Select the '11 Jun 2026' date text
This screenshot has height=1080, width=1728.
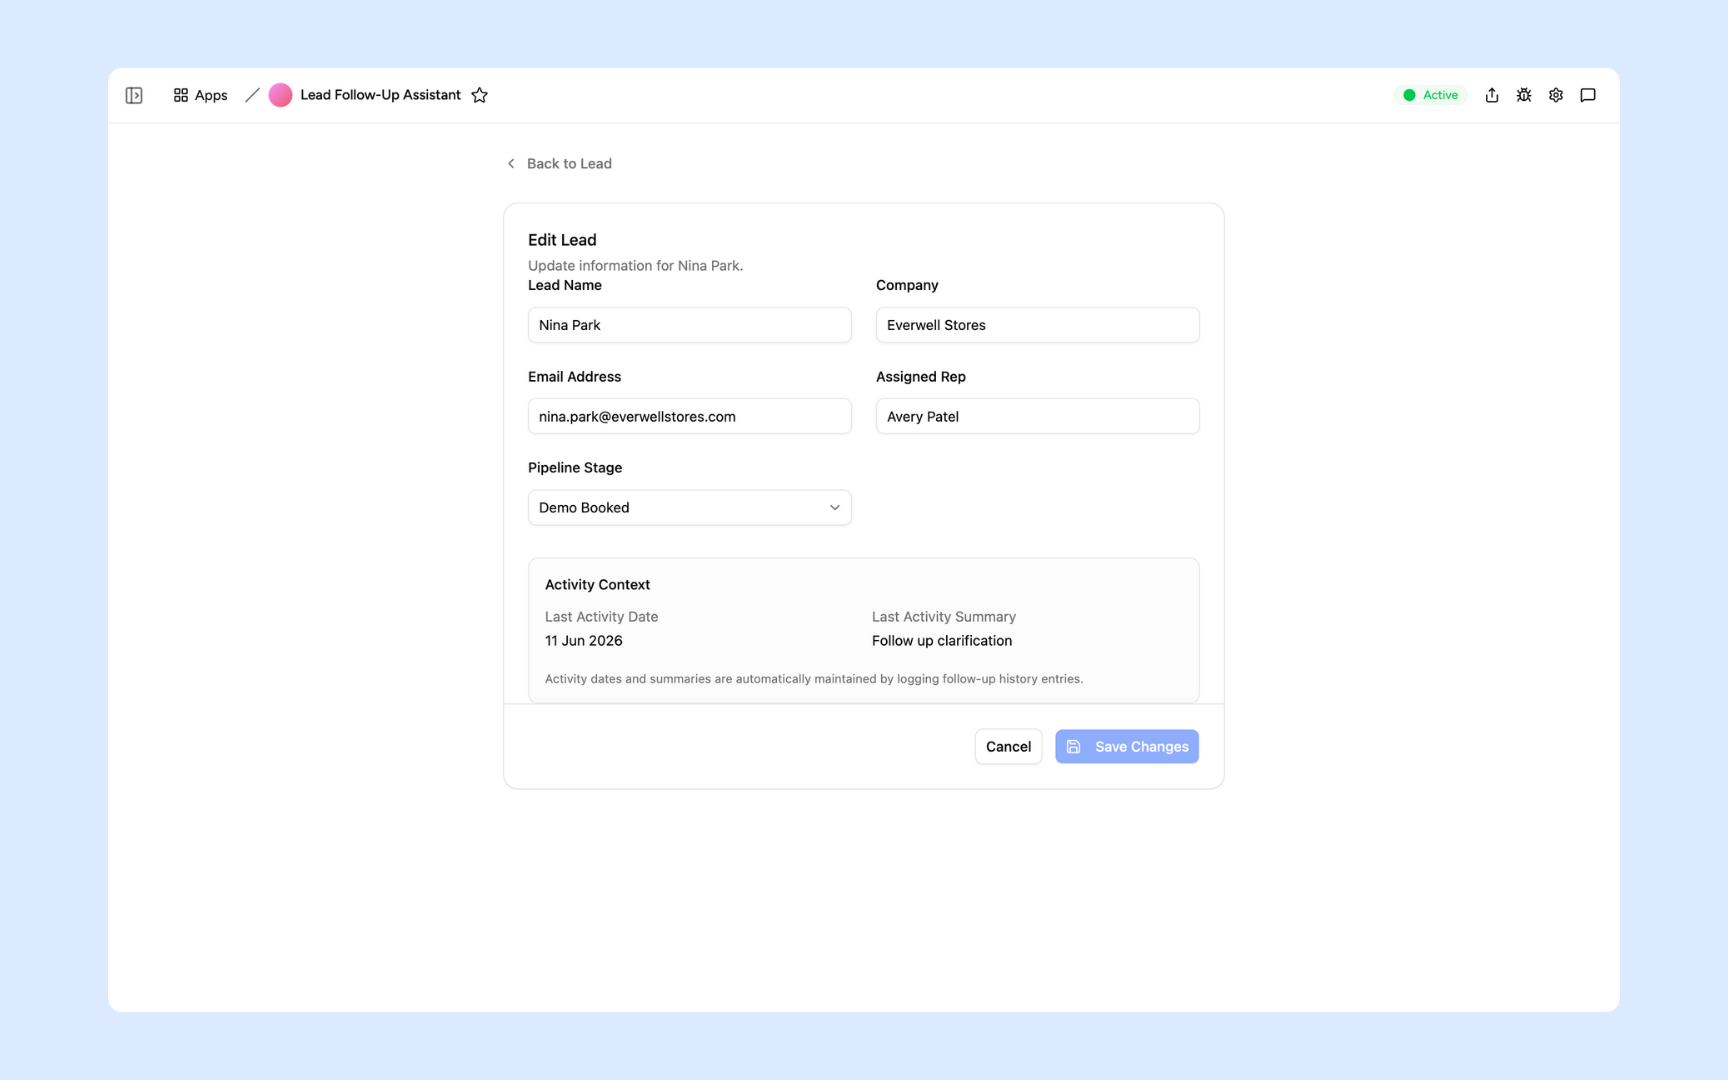click(584, 641)
